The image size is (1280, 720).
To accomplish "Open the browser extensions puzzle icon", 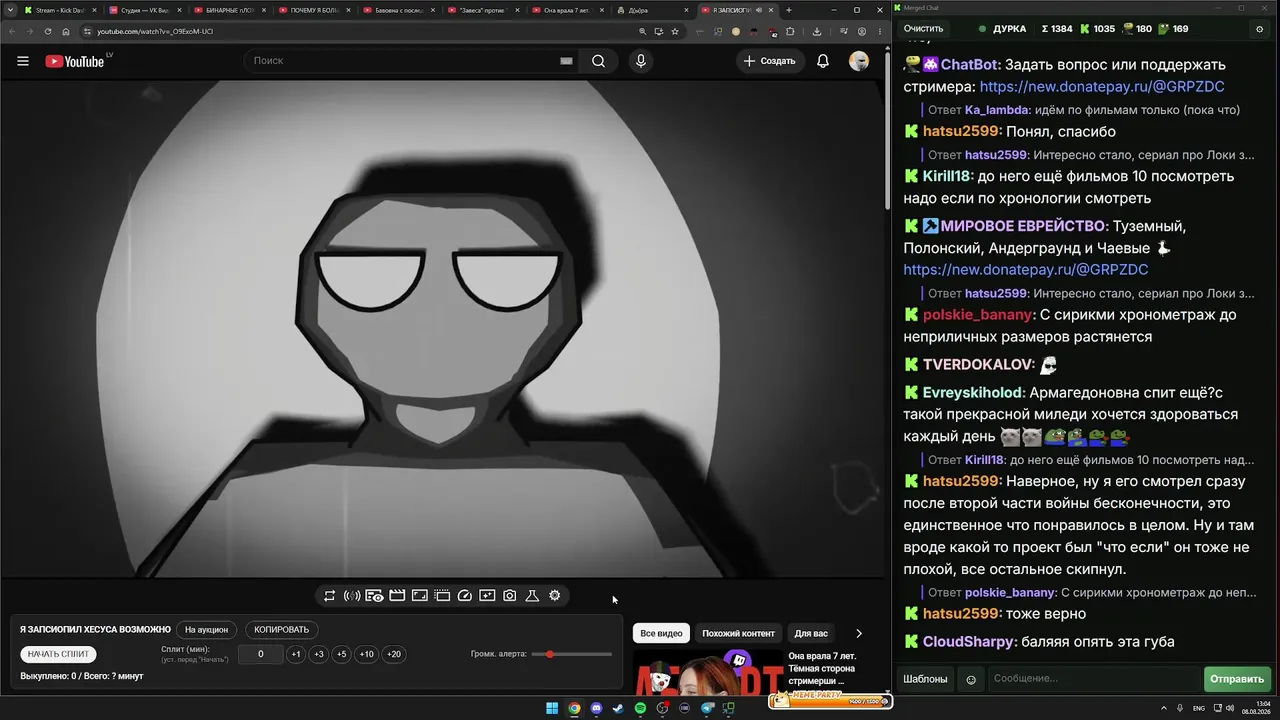I will 790,31.
